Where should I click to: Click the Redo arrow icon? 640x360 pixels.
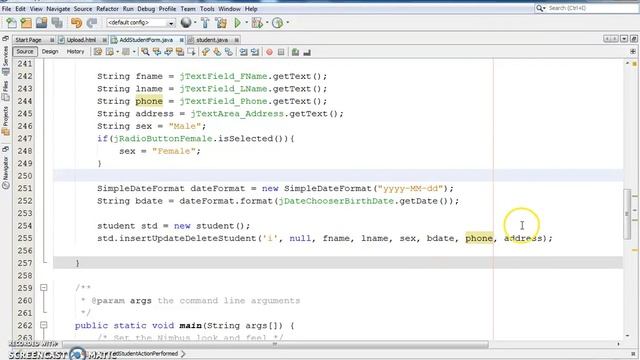pyautogui.click(x=92, y=23)
